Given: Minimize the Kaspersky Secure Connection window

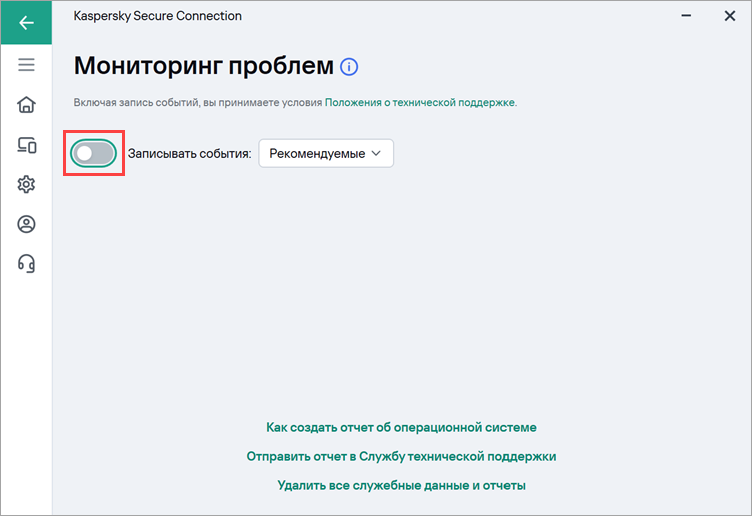Looking at the screenshot, I should click(686, 16).
